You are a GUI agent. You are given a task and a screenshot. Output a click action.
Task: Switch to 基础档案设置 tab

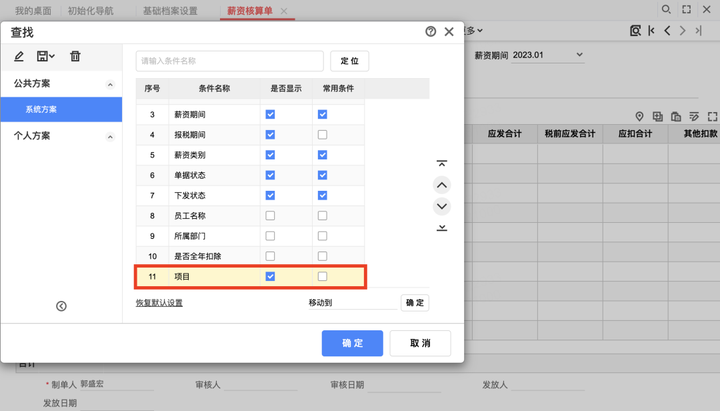tap(170, 11)
